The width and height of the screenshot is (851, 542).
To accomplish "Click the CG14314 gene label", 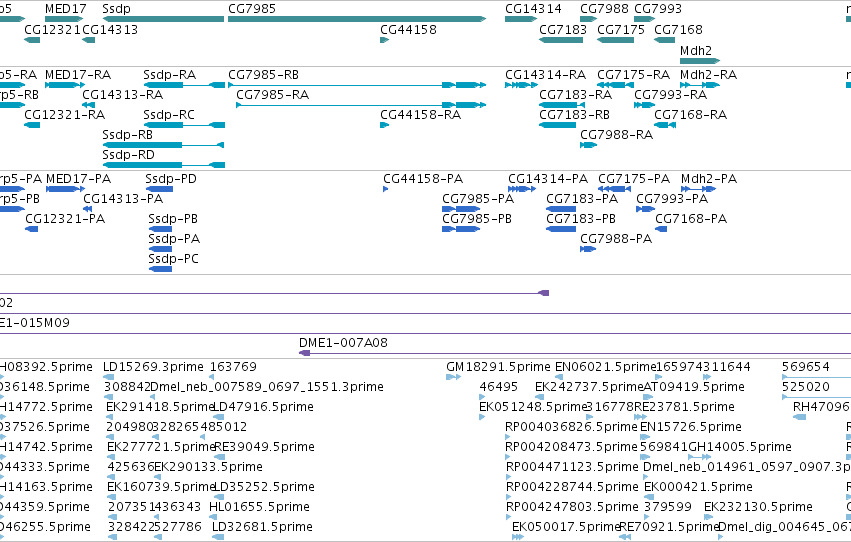I will [533, 9].
